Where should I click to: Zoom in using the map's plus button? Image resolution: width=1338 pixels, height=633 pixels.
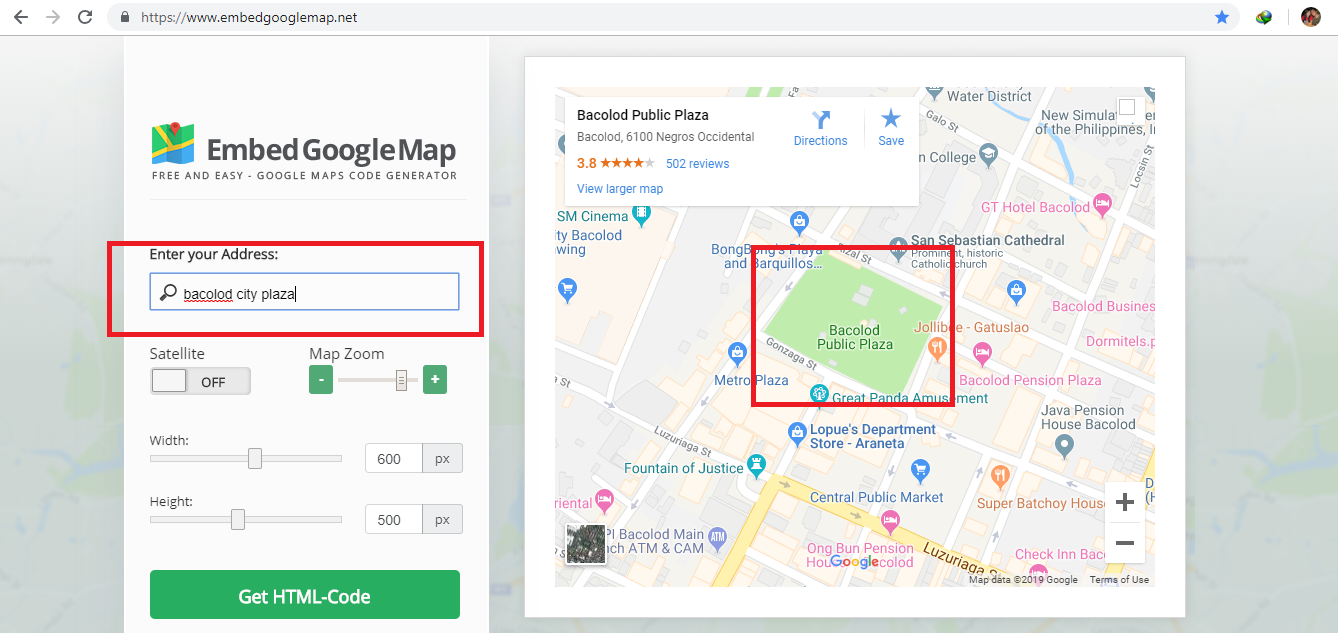click(1124, 501)
